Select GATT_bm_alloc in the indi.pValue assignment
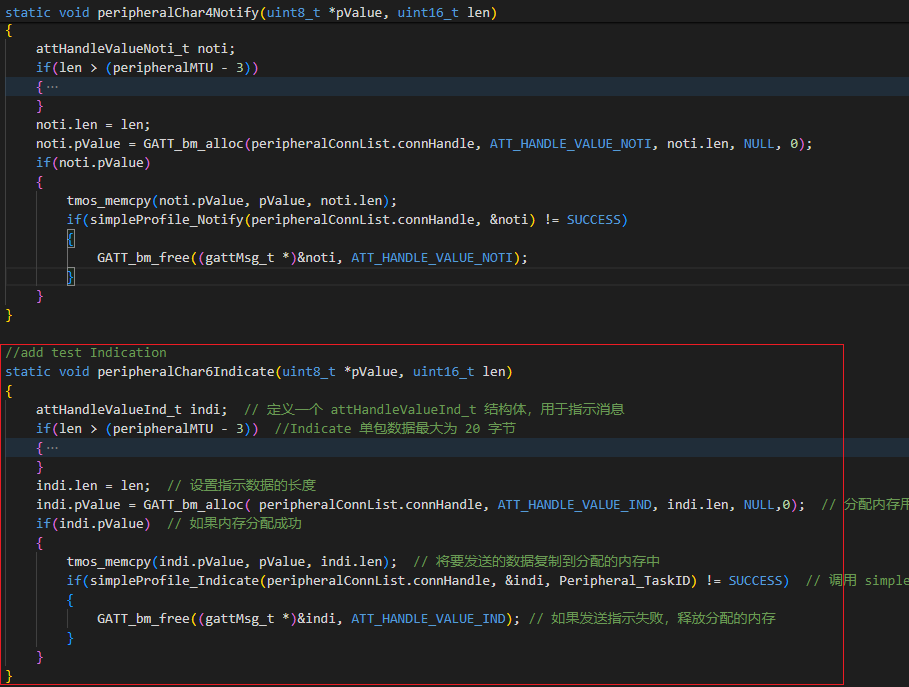The height and width of the screenshot is (687, 909). point(193,504)
